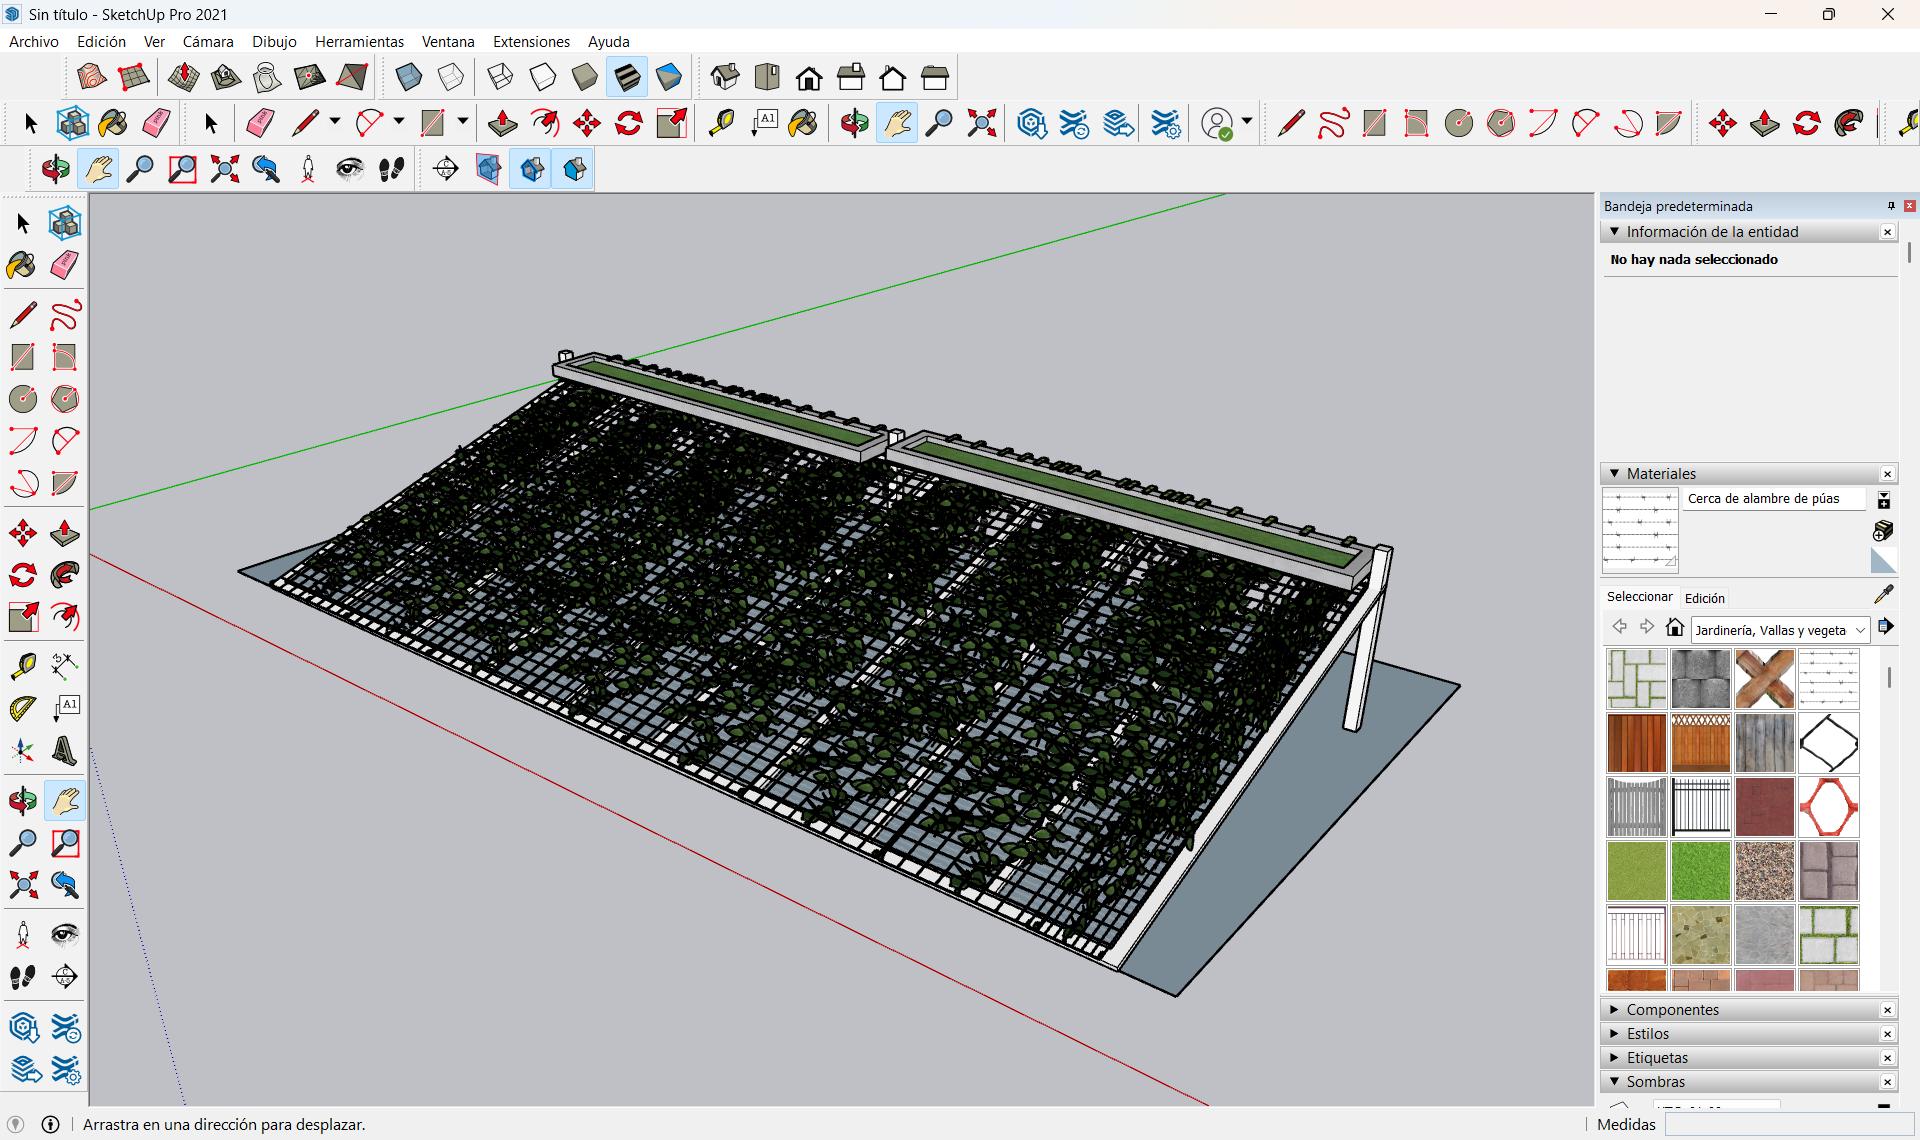Select the Paint Bucket tool in left toolbar

point(22,265)
